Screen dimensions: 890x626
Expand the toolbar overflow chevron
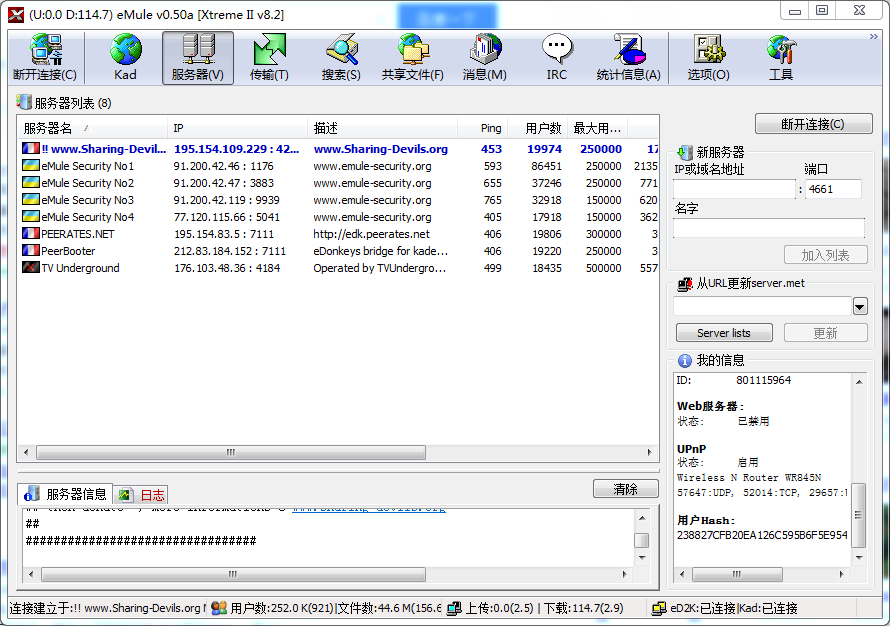[874, 37]
